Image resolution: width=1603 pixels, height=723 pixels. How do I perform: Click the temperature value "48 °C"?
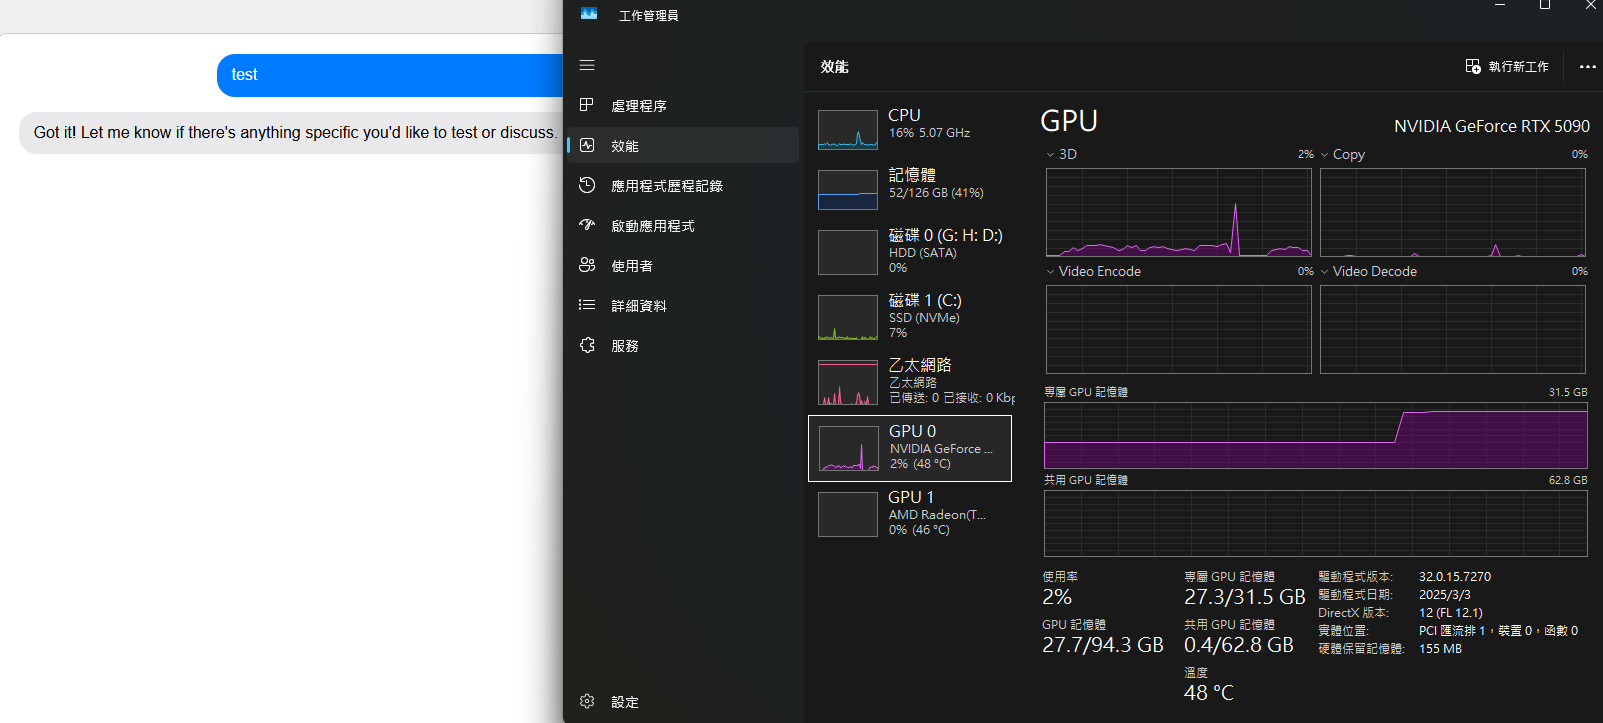[x=1209, y=692]
